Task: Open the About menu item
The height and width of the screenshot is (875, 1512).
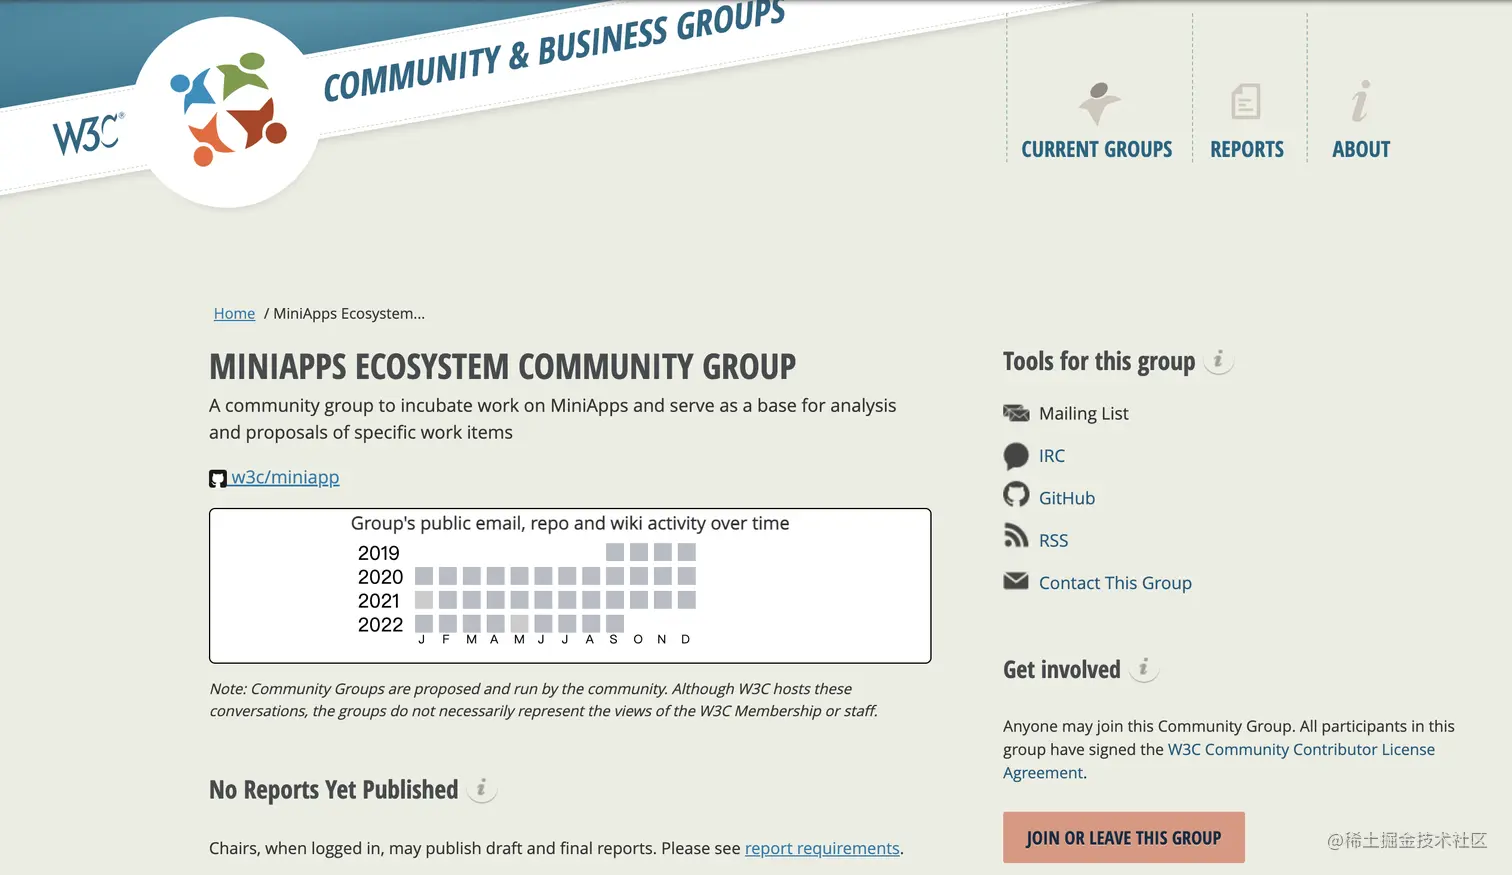Action: point(1361,149)
